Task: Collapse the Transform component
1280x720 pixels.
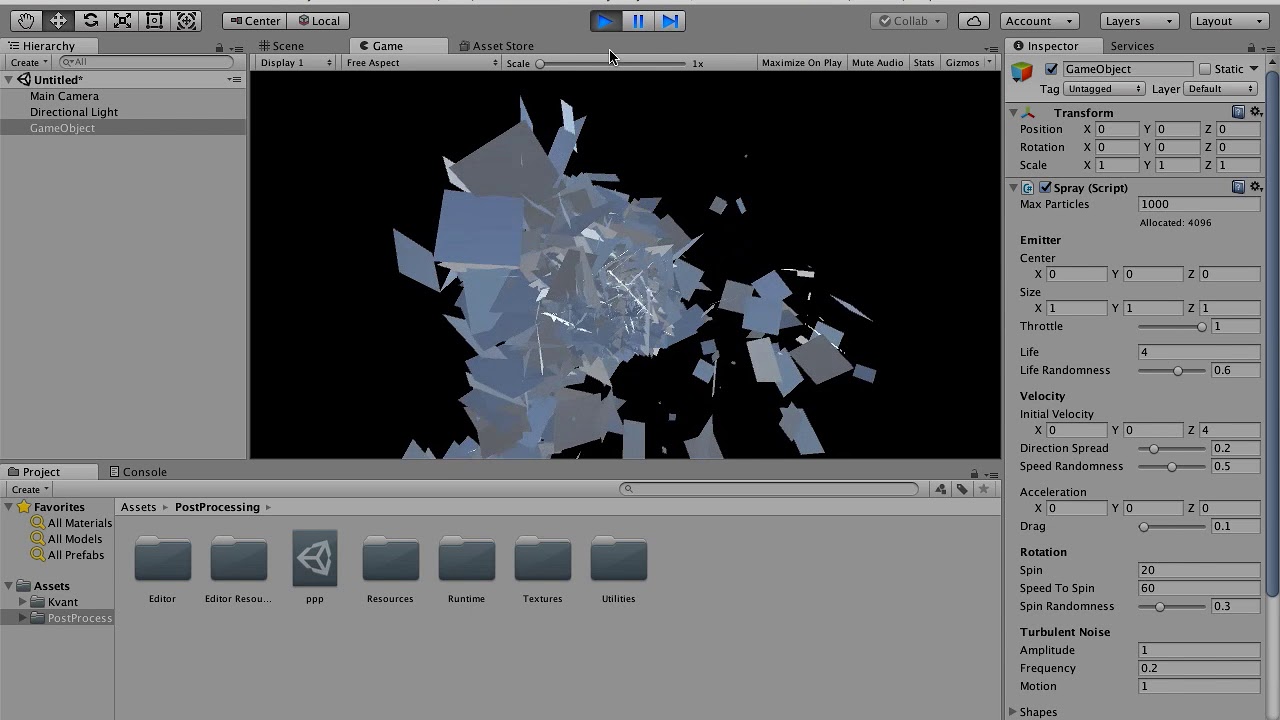Action: tap(1013, 113)
